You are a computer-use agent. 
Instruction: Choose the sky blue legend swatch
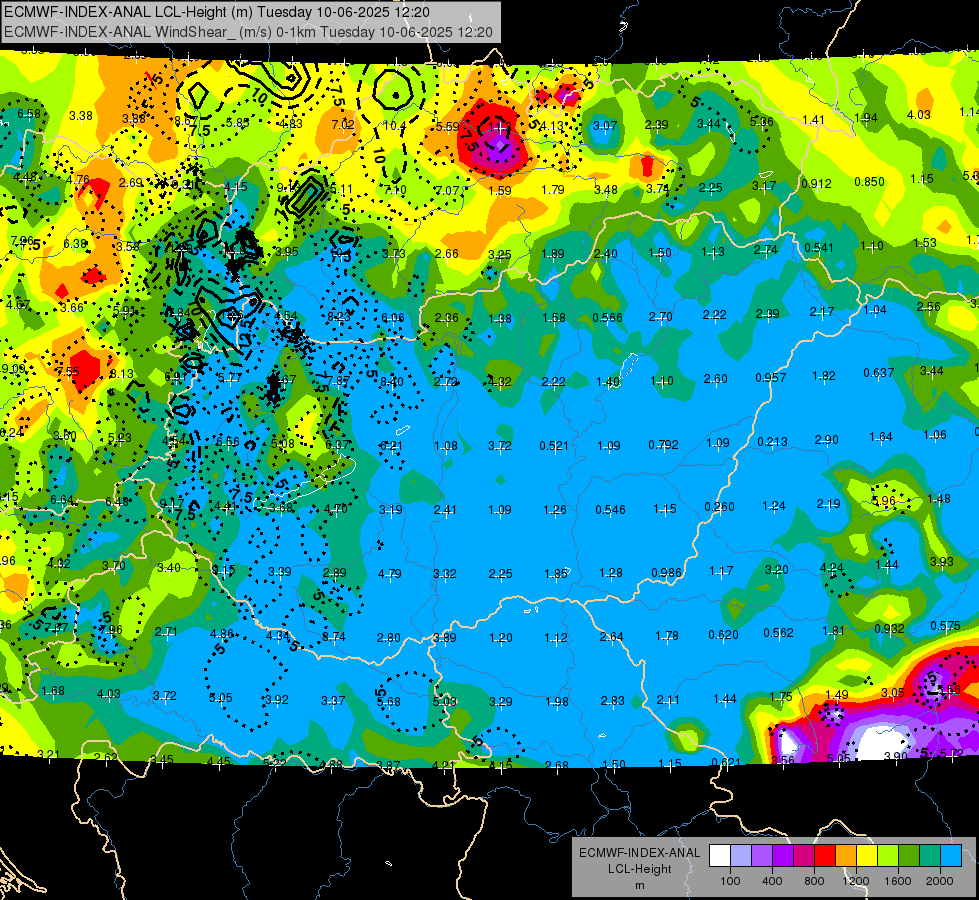click(951, 856)
